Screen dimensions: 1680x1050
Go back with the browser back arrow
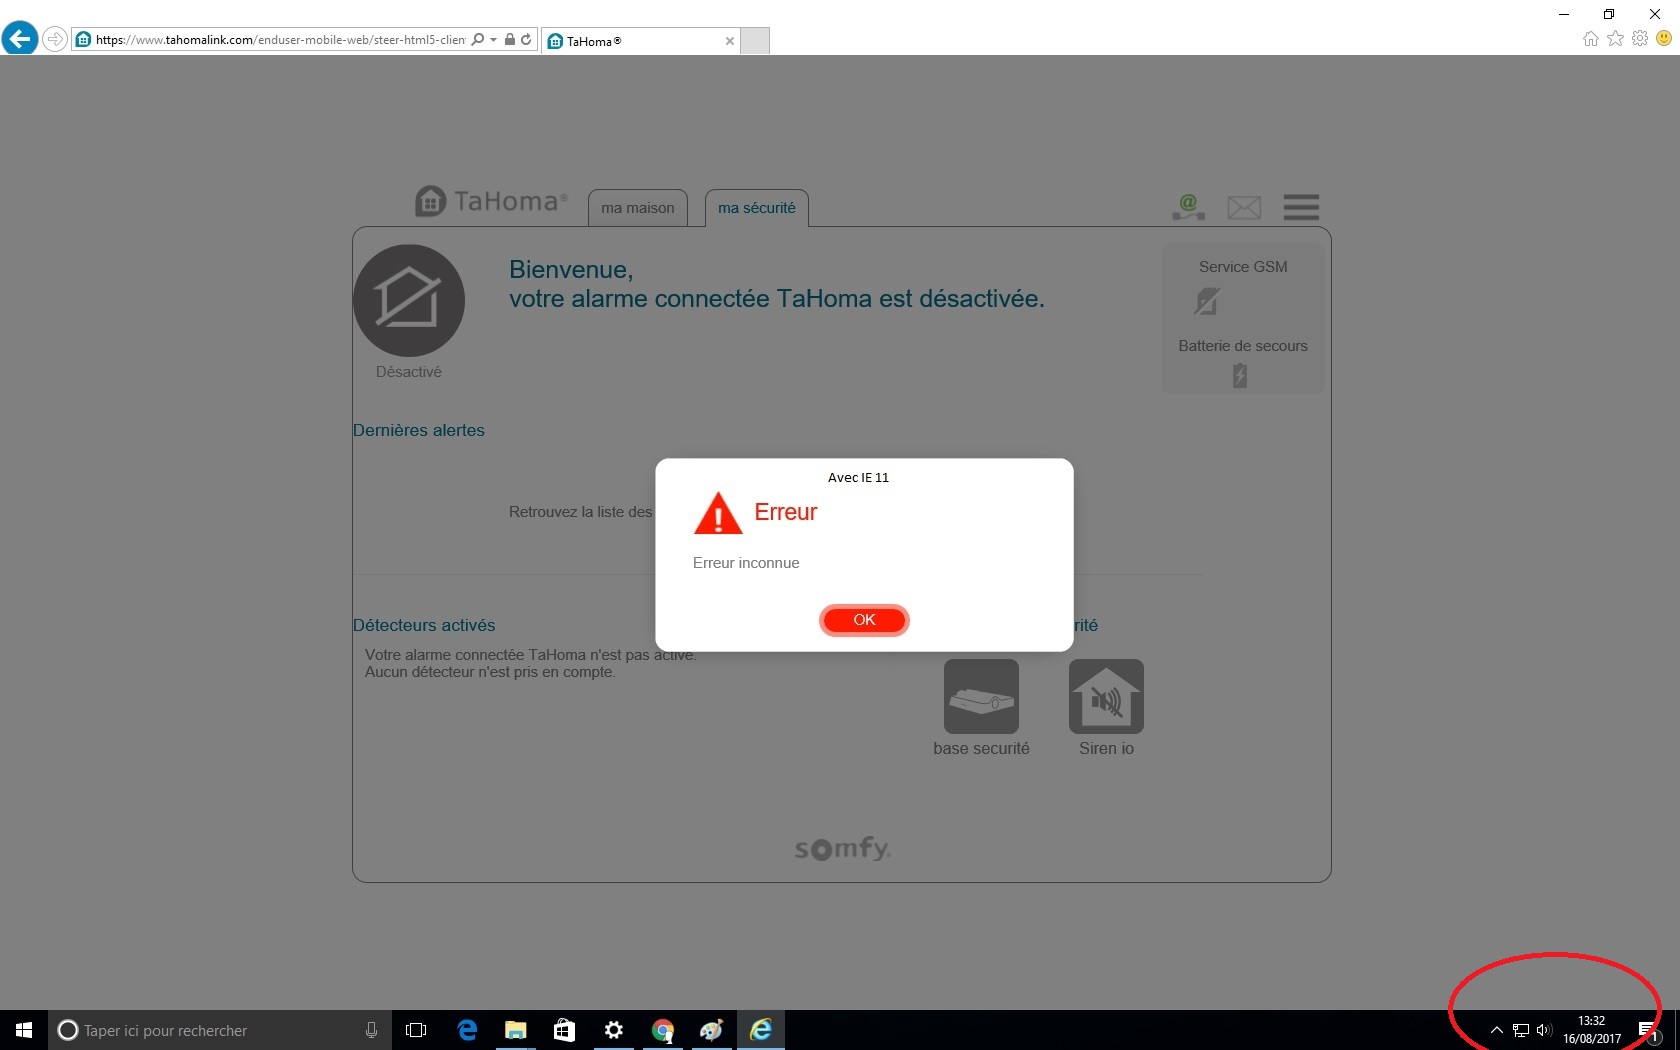pyautogui.click(x=19, y=39)
